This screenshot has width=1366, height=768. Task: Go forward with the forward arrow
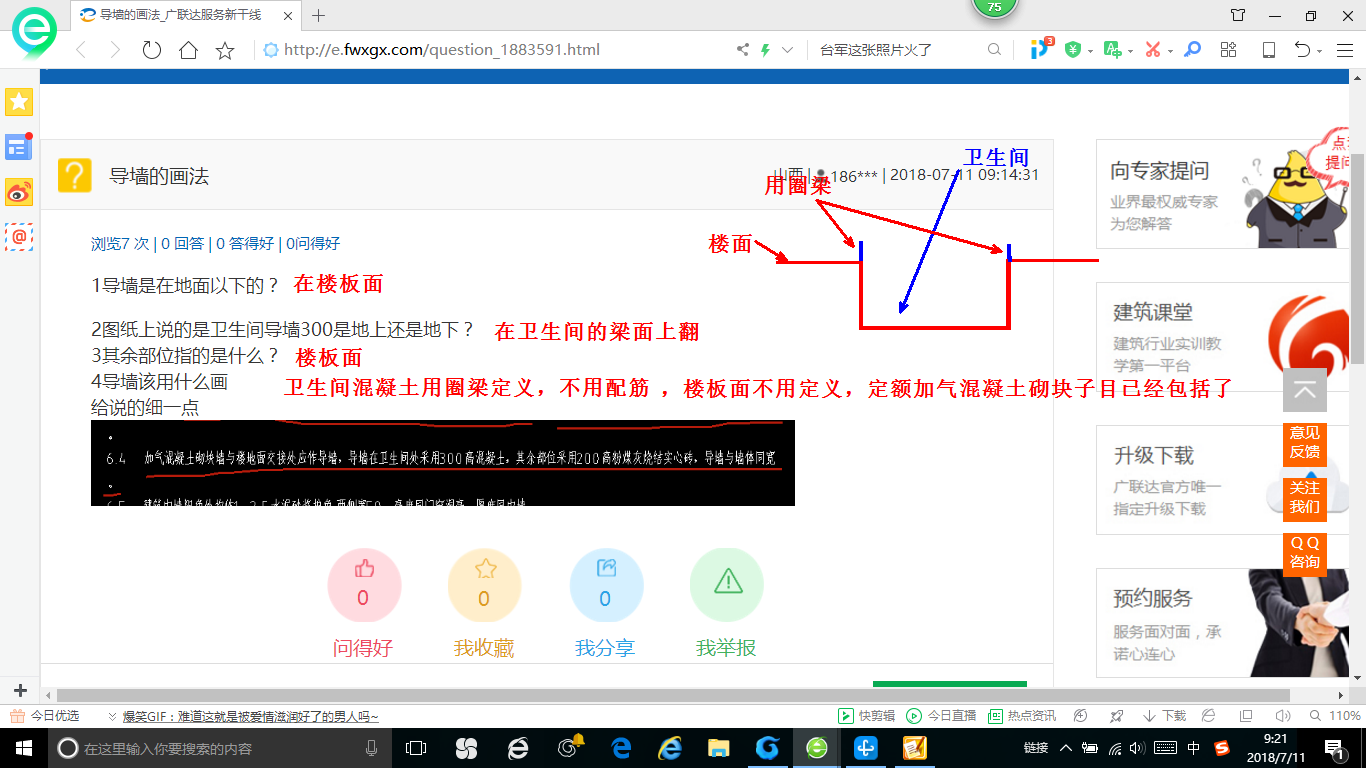[115, 50]
